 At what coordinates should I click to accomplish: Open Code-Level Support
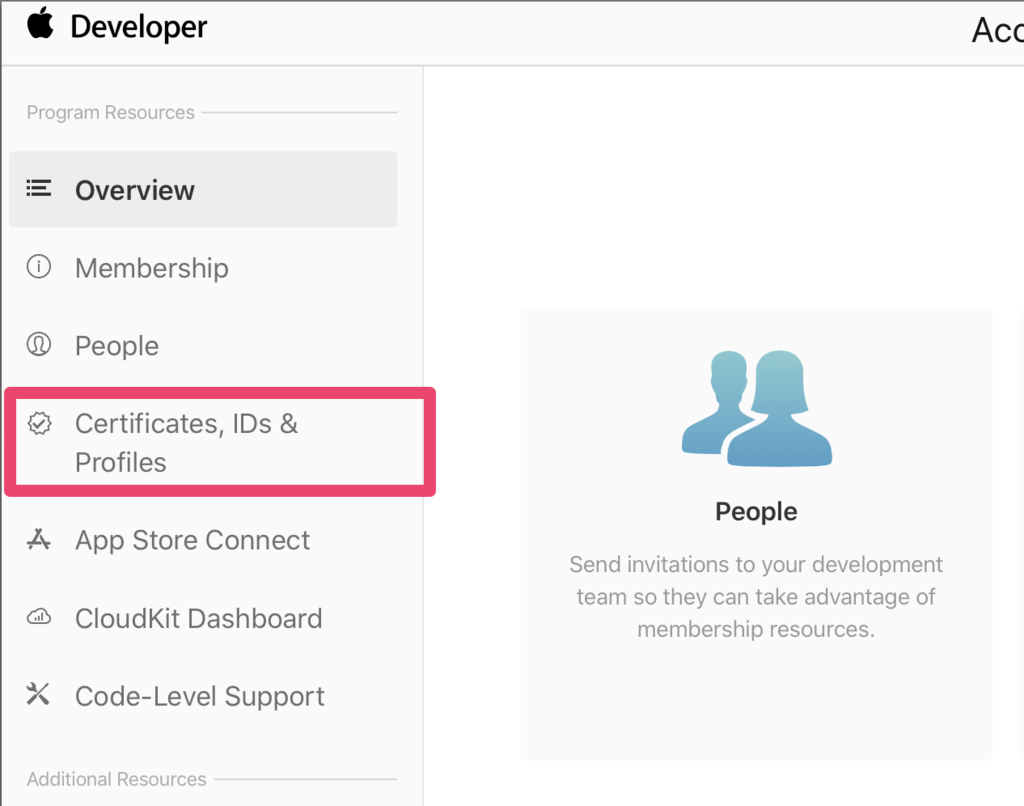(x=200, y=697)
